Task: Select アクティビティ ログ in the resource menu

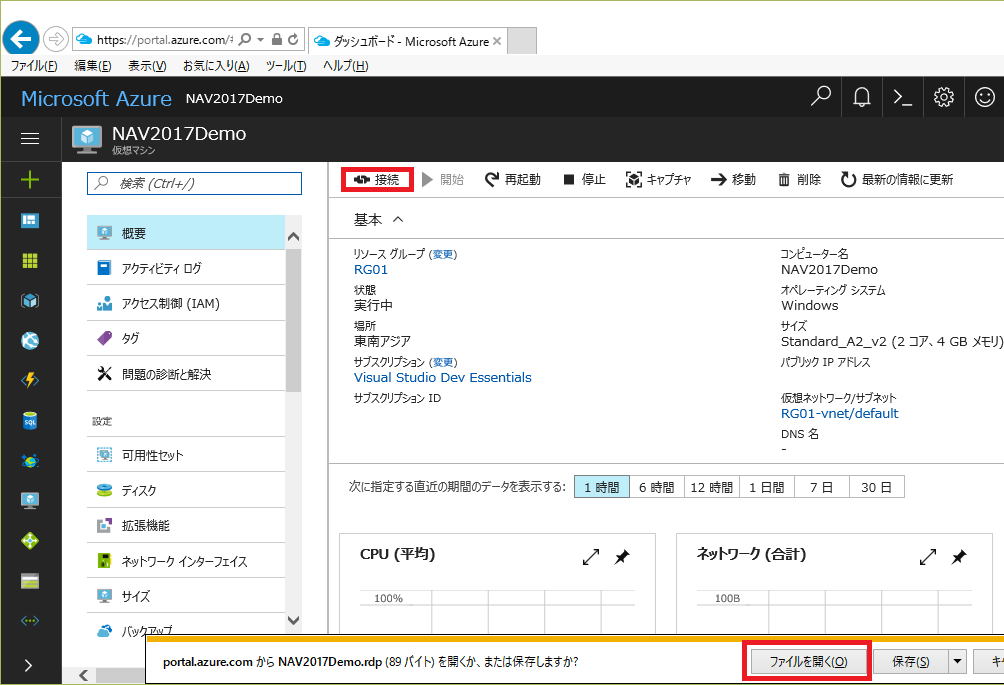Action: 186,268
